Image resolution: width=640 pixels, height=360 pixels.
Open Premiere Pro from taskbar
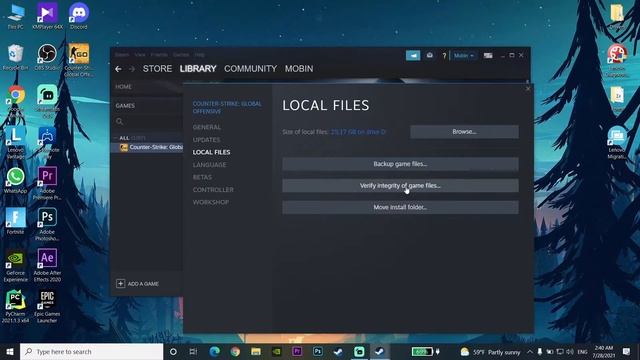297,351
